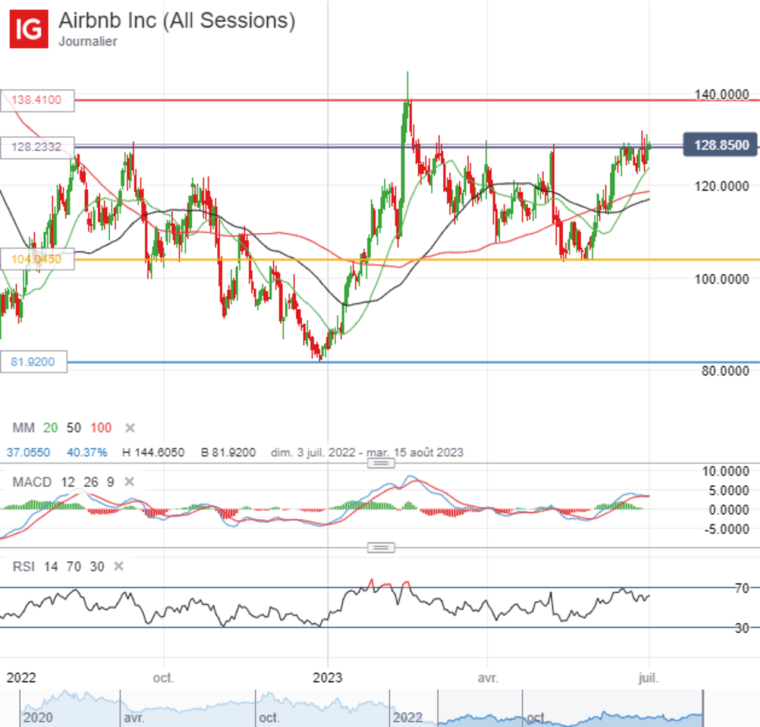Image resolution: width=760 pixels, height=727 pixels.
Task: Click the MM 20 period value
Action: (52, 428)
